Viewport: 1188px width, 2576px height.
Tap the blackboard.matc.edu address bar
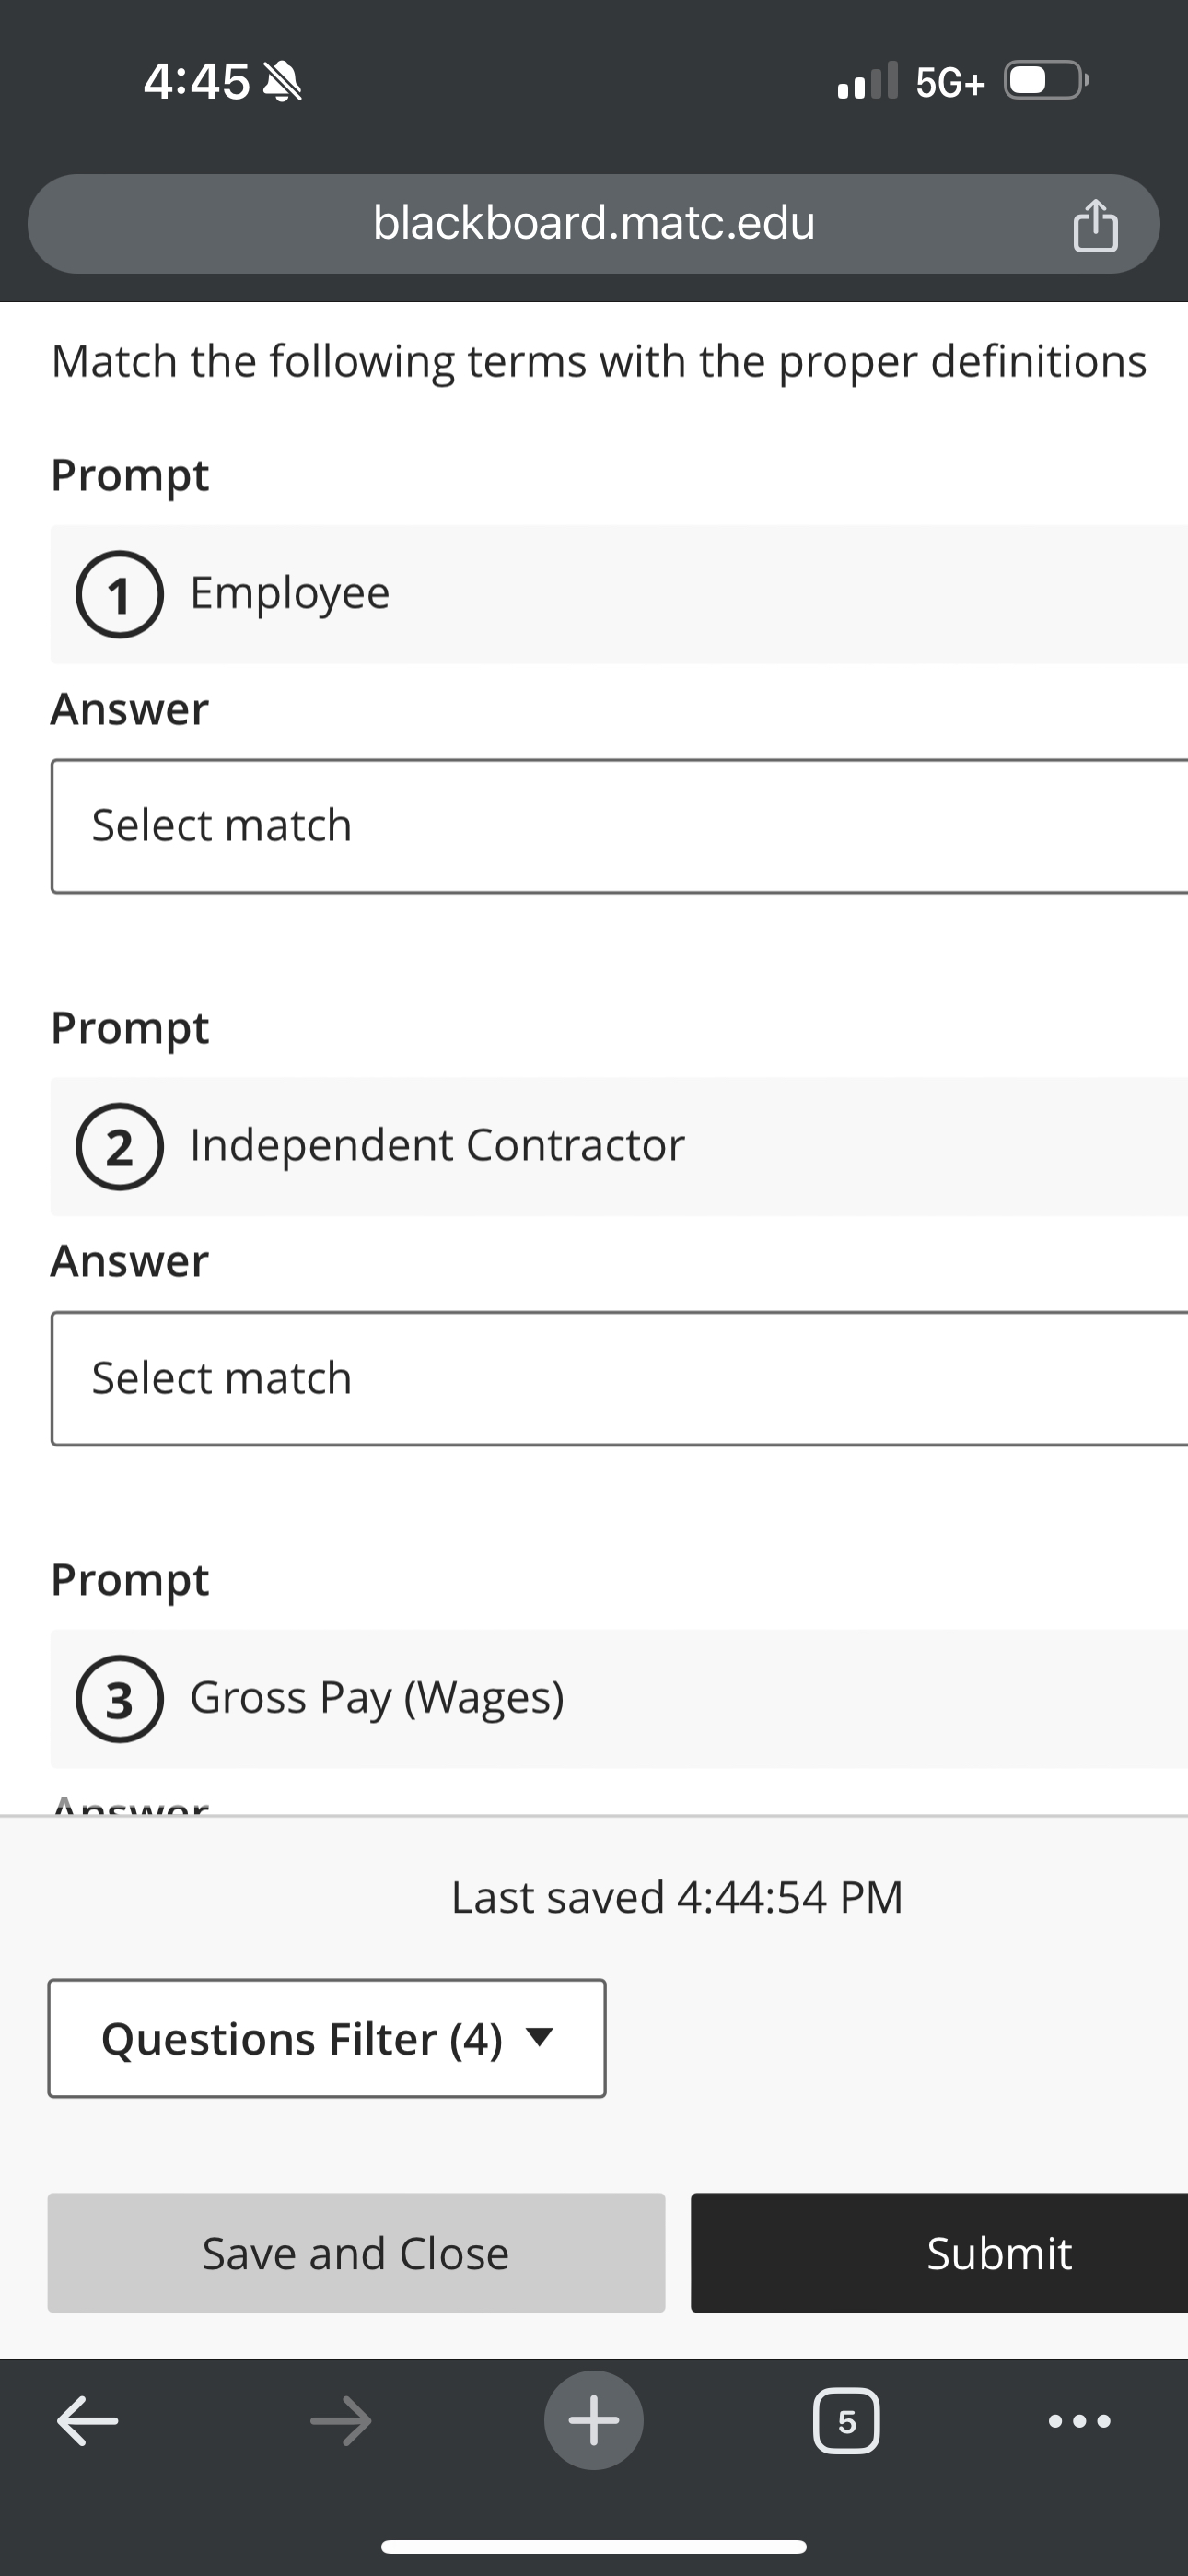coord(594,223)
